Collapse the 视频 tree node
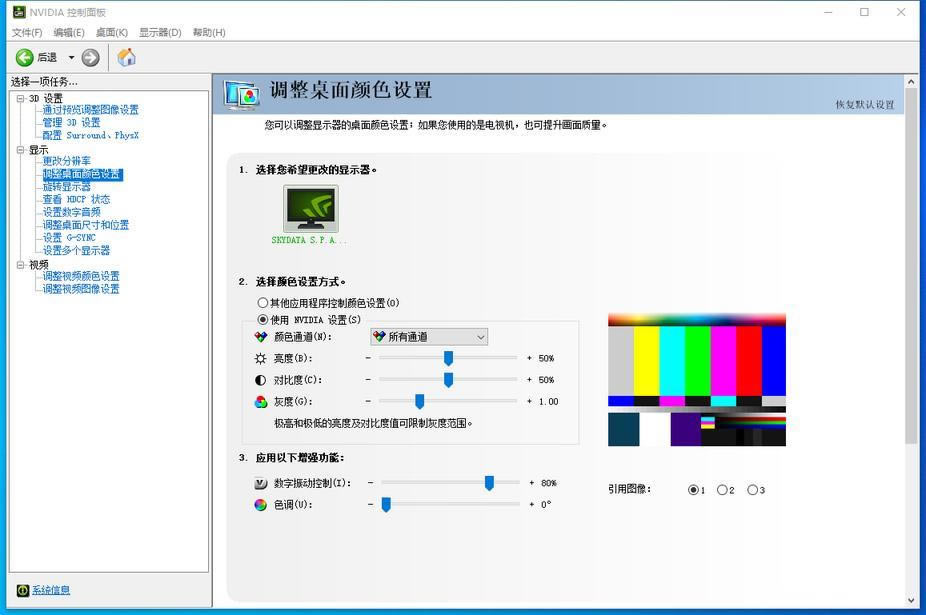The image size is (926, 615). pyautogui.click(x=21, y=265)
